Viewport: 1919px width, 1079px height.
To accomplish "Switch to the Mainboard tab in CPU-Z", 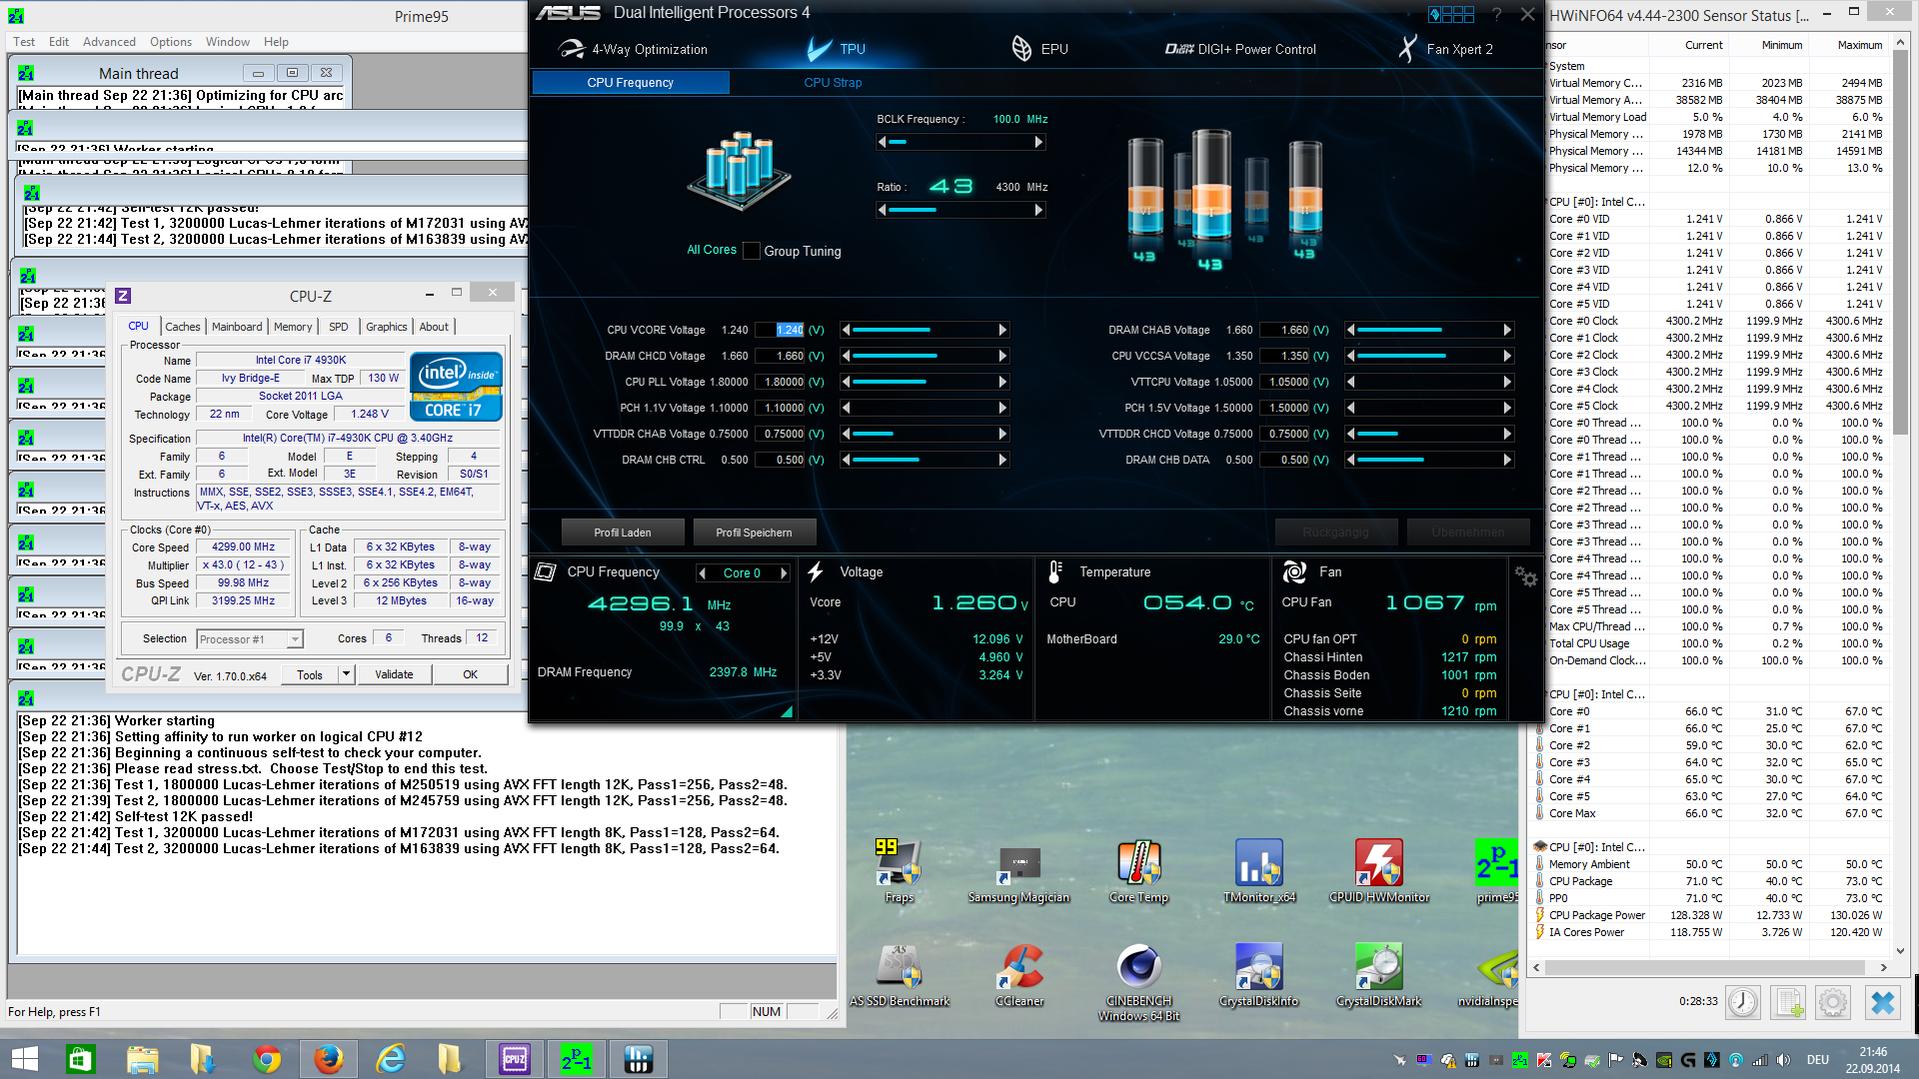I will [x=237, y=327].
